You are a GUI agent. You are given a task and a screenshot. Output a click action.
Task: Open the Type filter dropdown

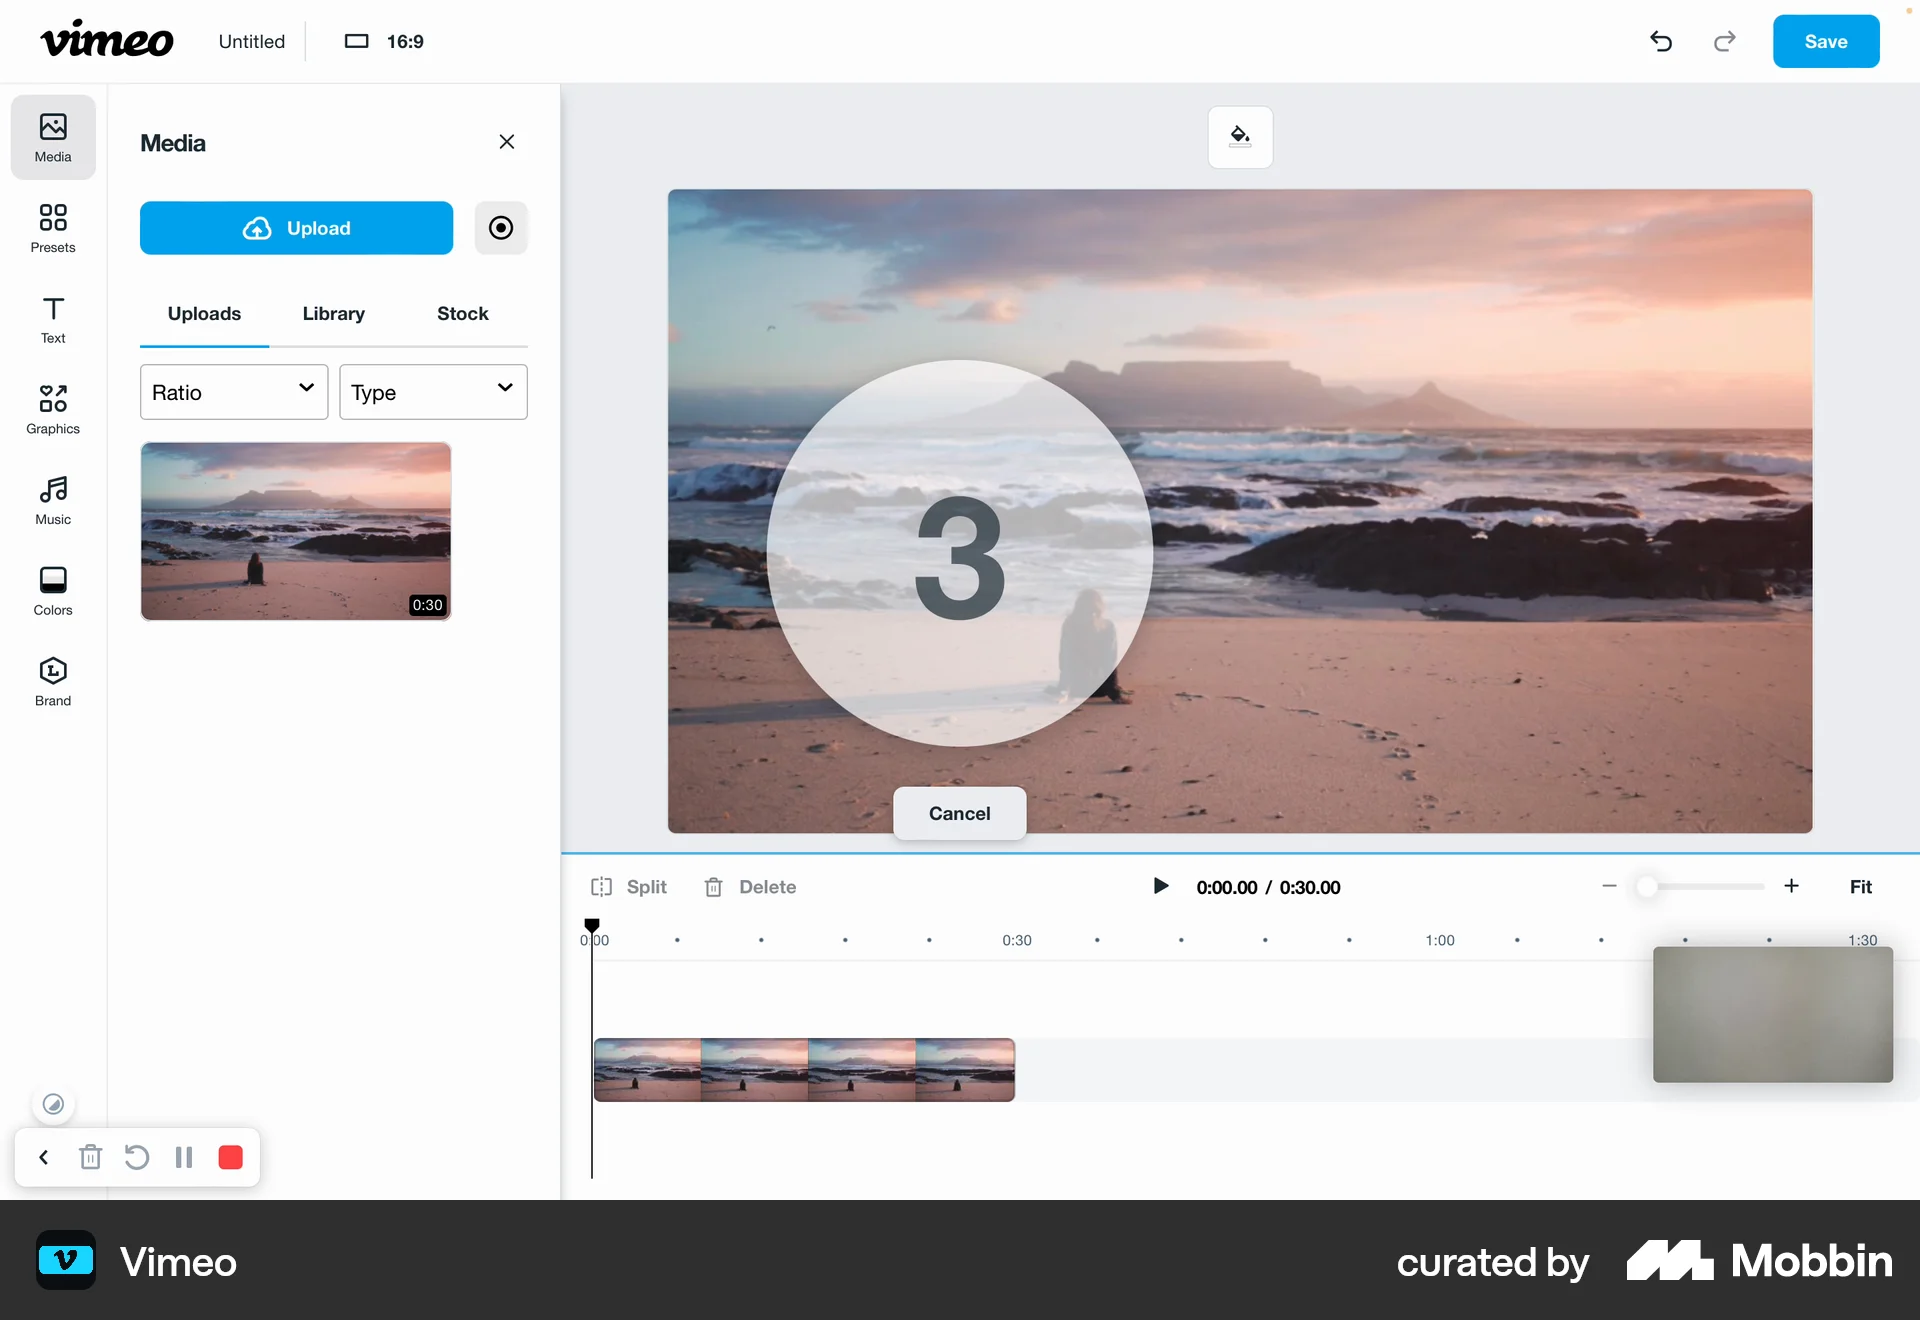(x=432, y=392)
